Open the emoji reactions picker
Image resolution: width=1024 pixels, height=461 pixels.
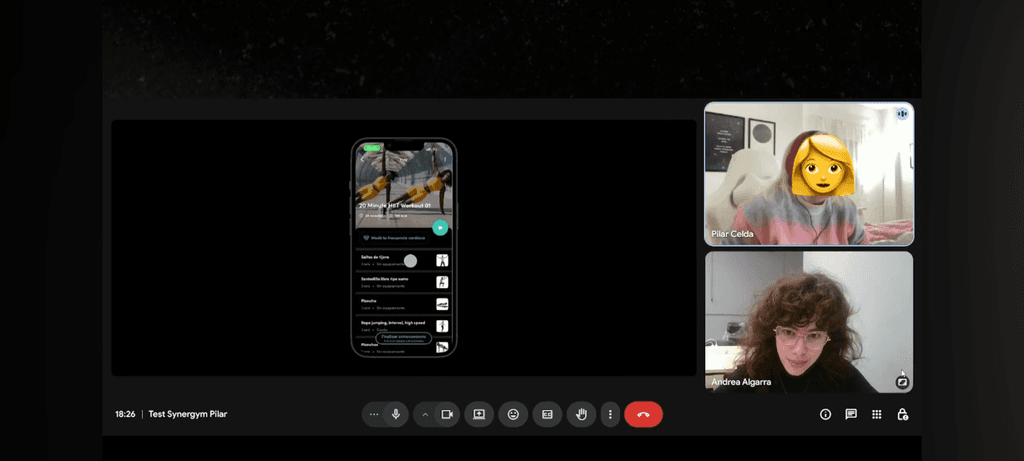click(513, 415)
